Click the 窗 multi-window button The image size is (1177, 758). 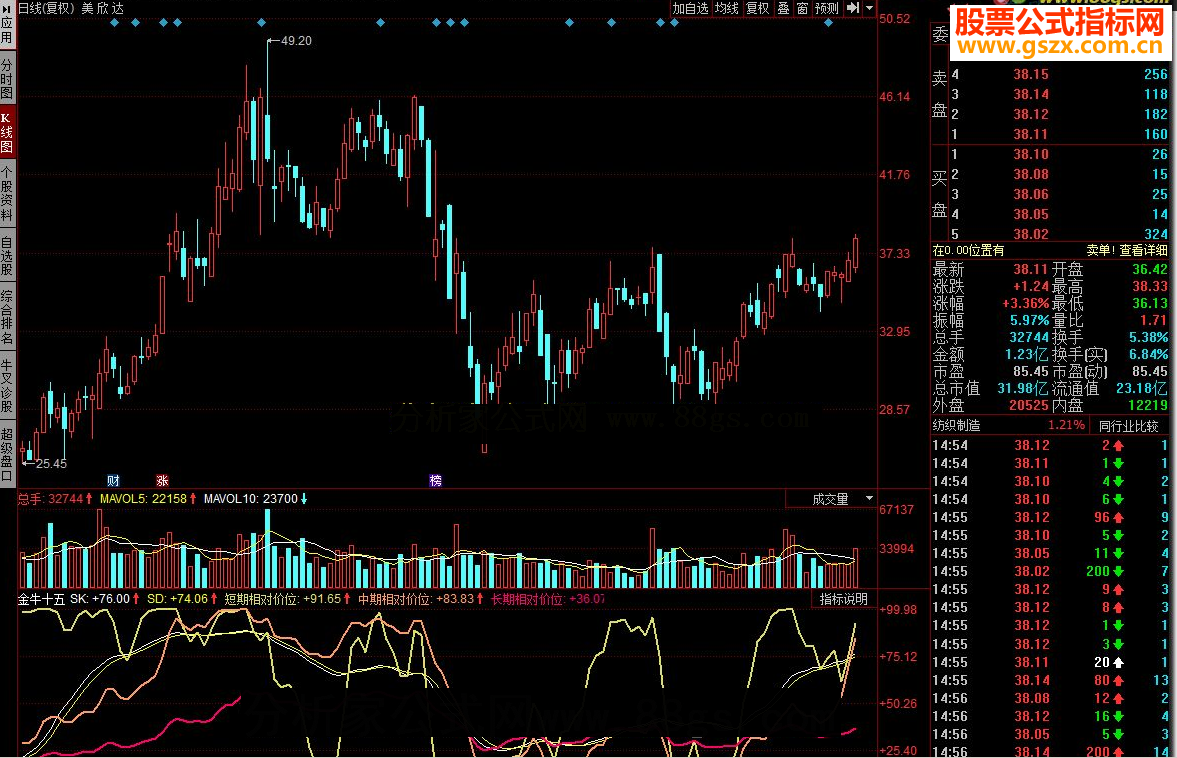[x=802, y=8]
